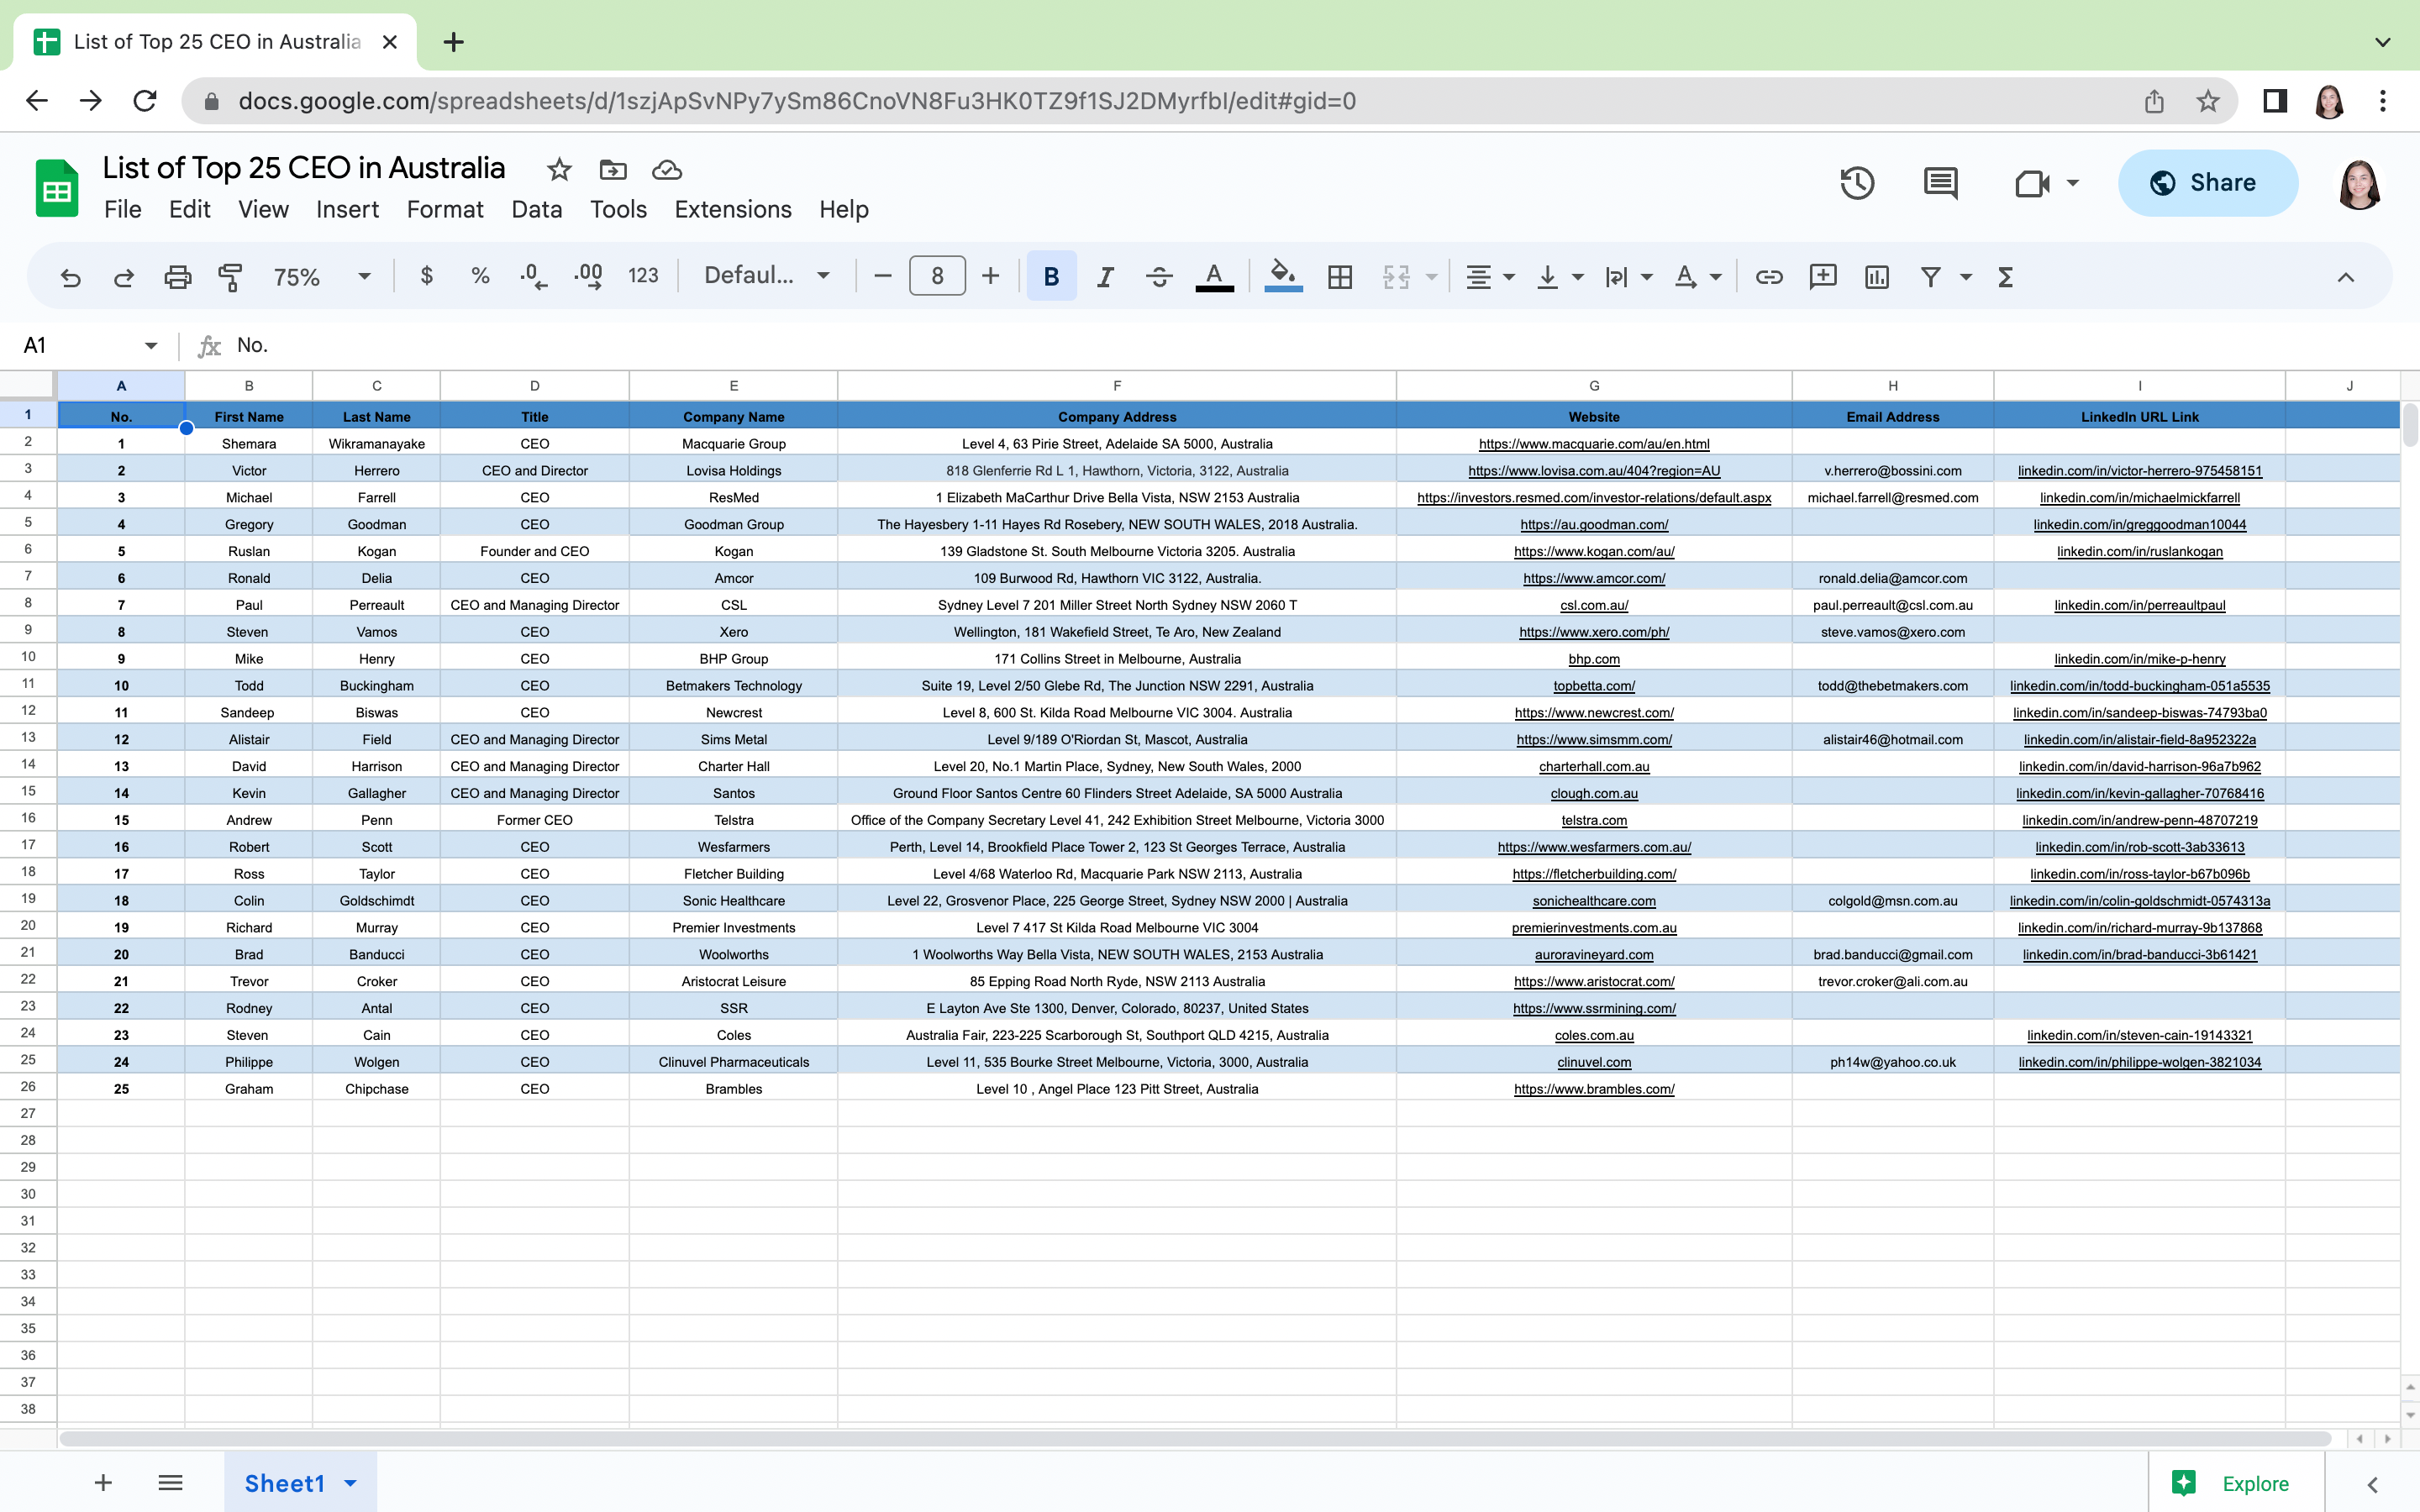
Task: Decrease decimal places icon
Action: coord(534,276)
